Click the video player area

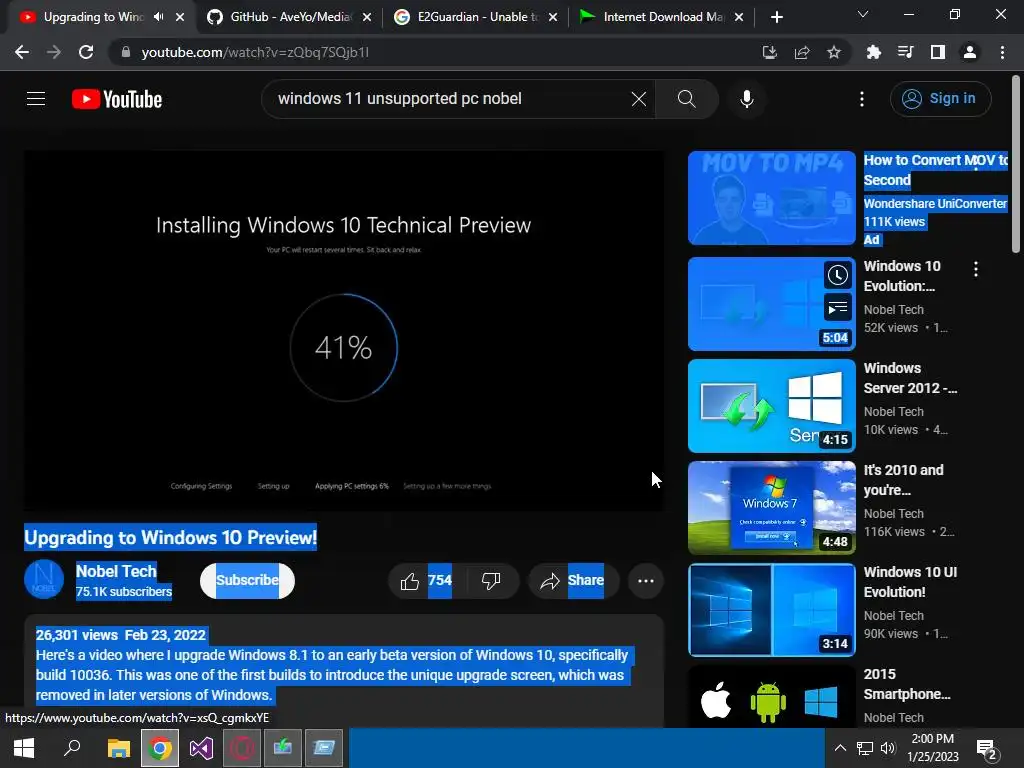click(344, 331)
